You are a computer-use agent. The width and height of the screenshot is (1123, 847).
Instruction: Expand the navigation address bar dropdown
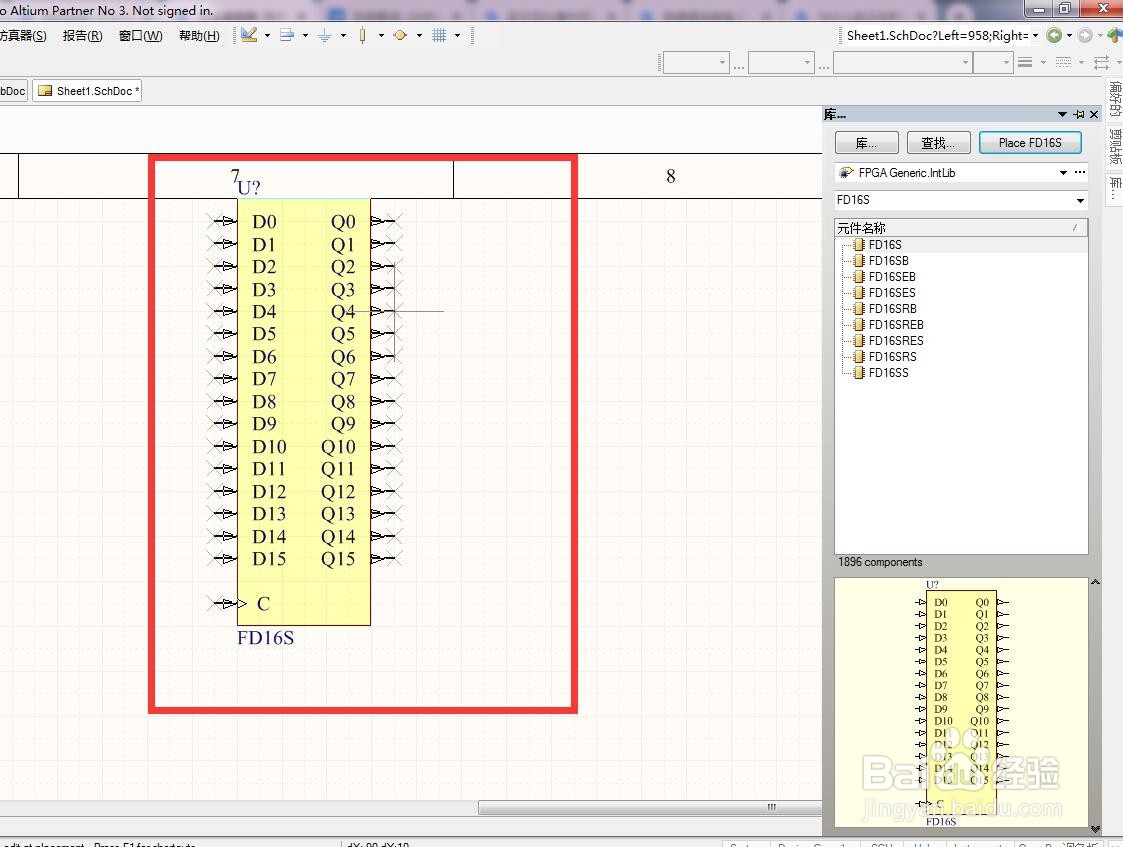tap(1035, 35)
